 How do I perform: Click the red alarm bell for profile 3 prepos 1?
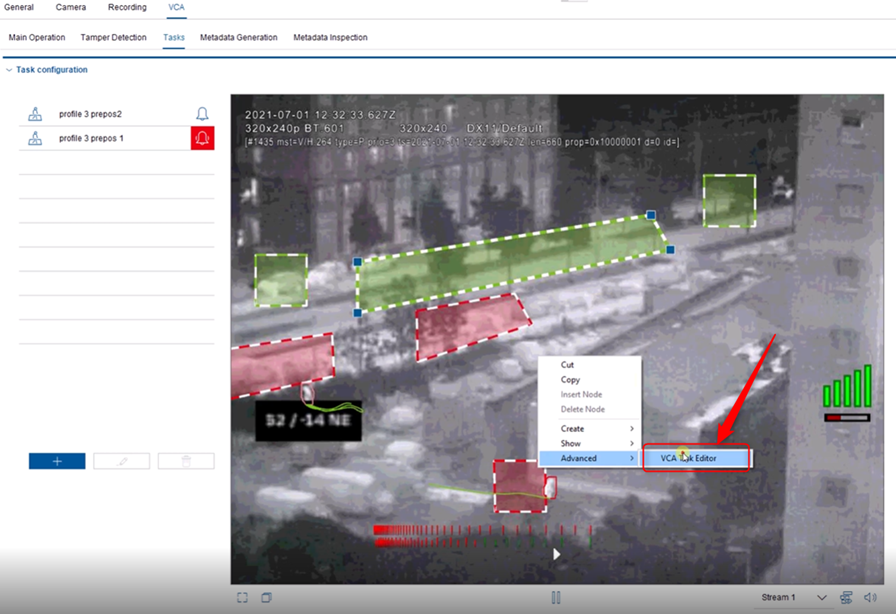click(x=202, y=138)
